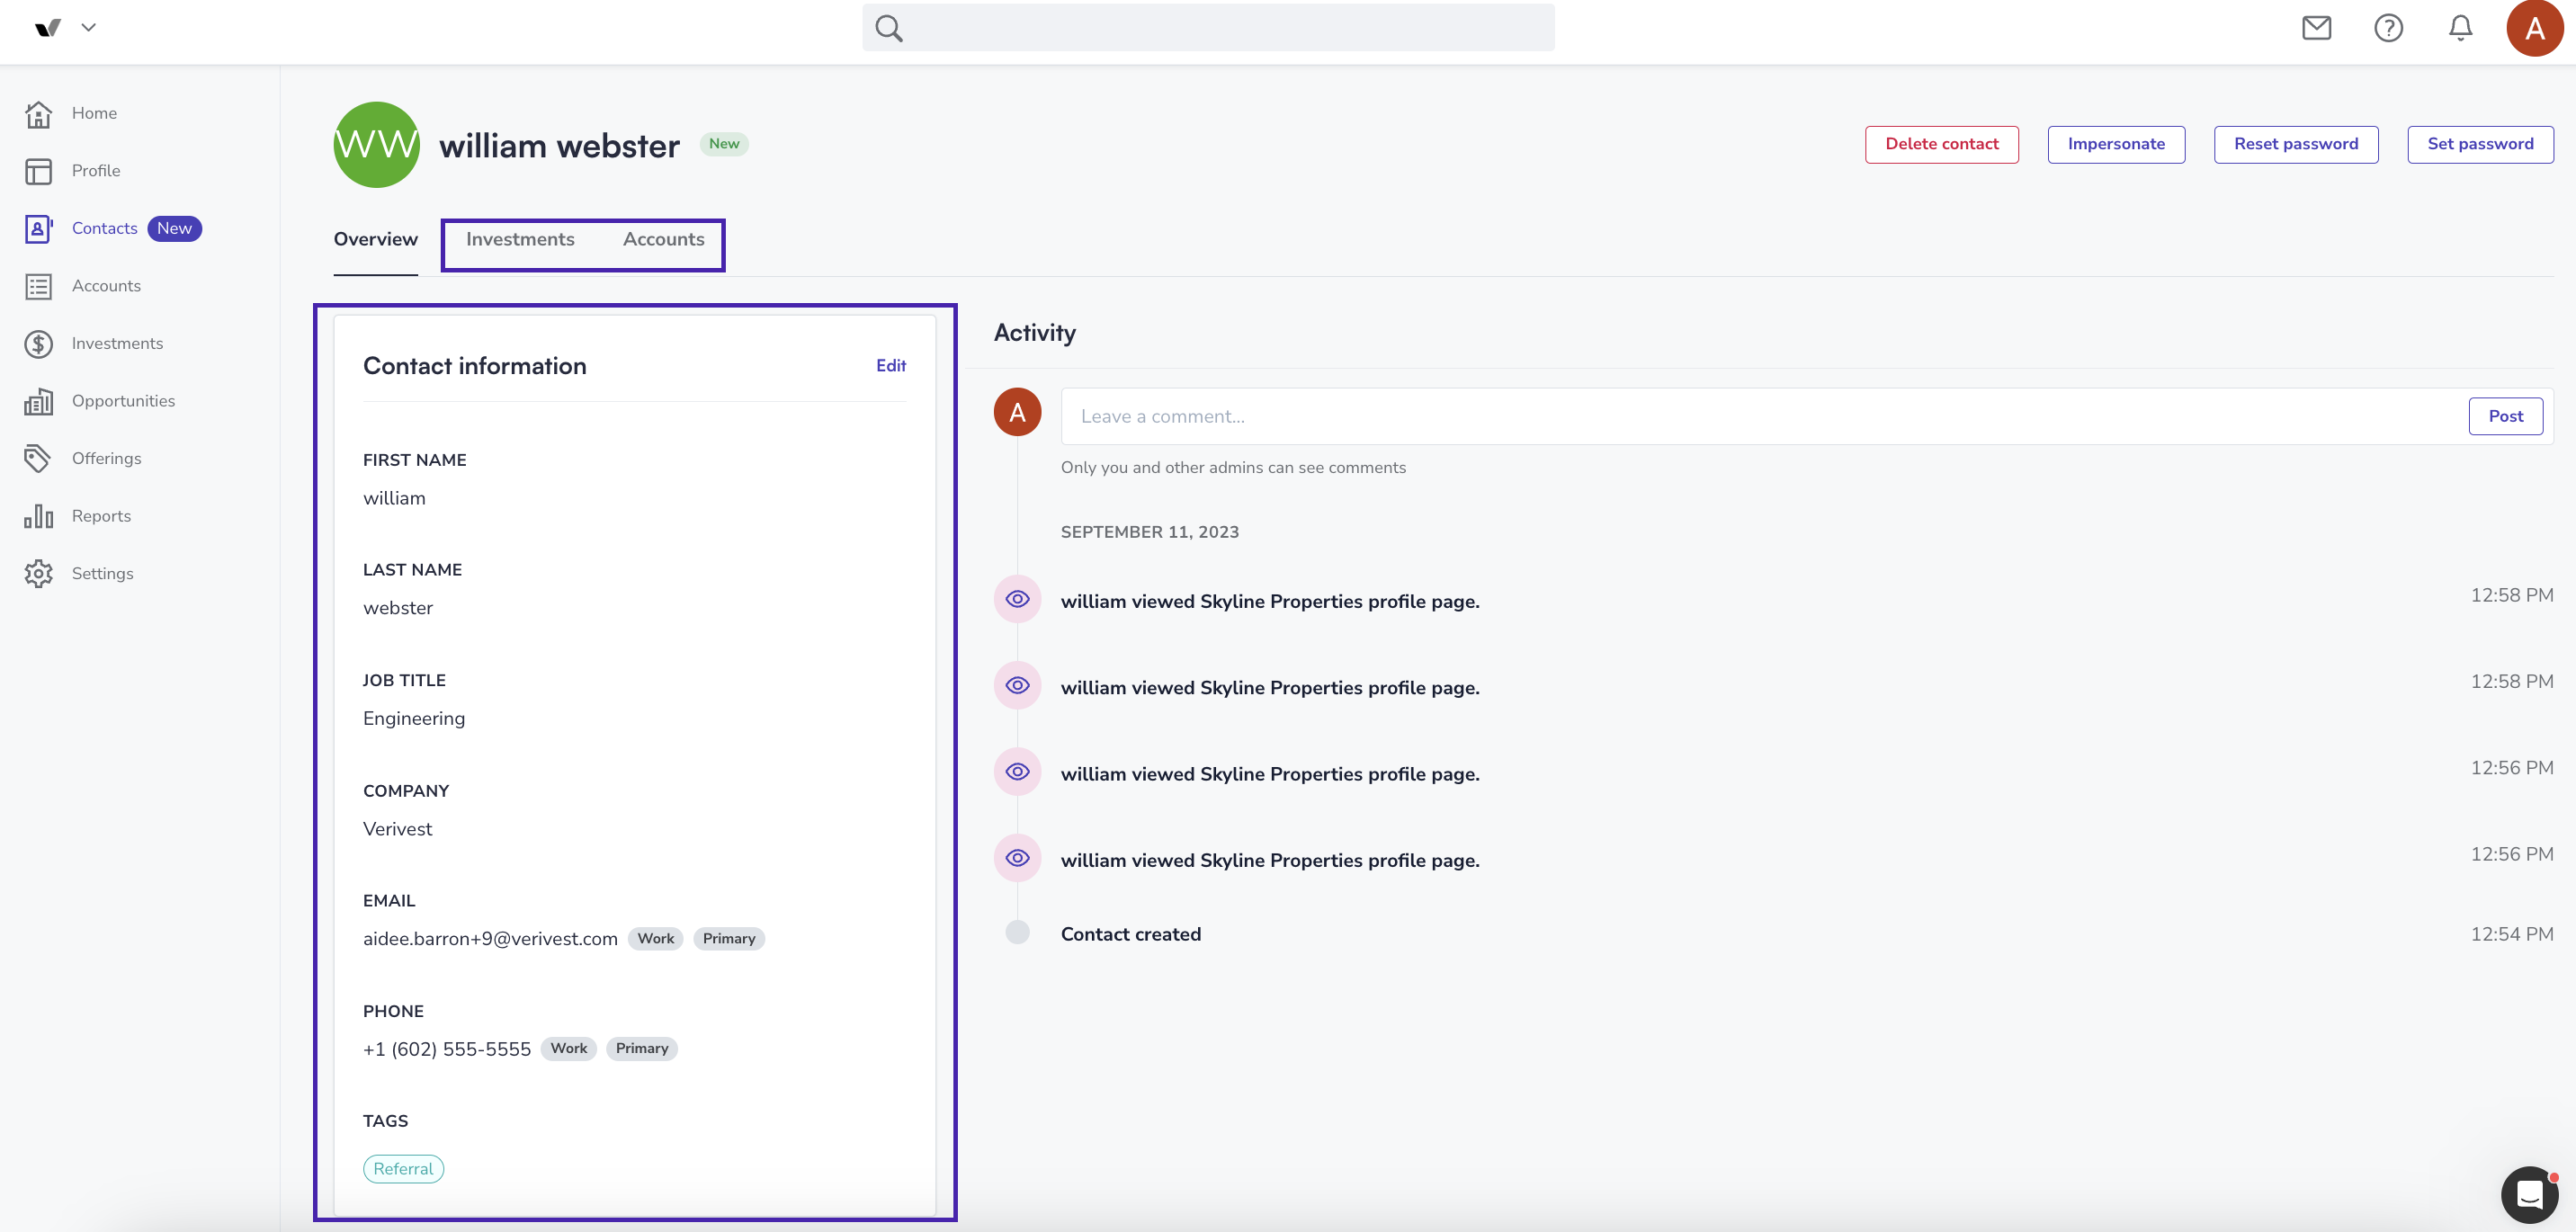Click the eye icon of second 12:58 PM activity
The width and height of the screenshot is (2576, 1232).
(x=1017, y=685)
